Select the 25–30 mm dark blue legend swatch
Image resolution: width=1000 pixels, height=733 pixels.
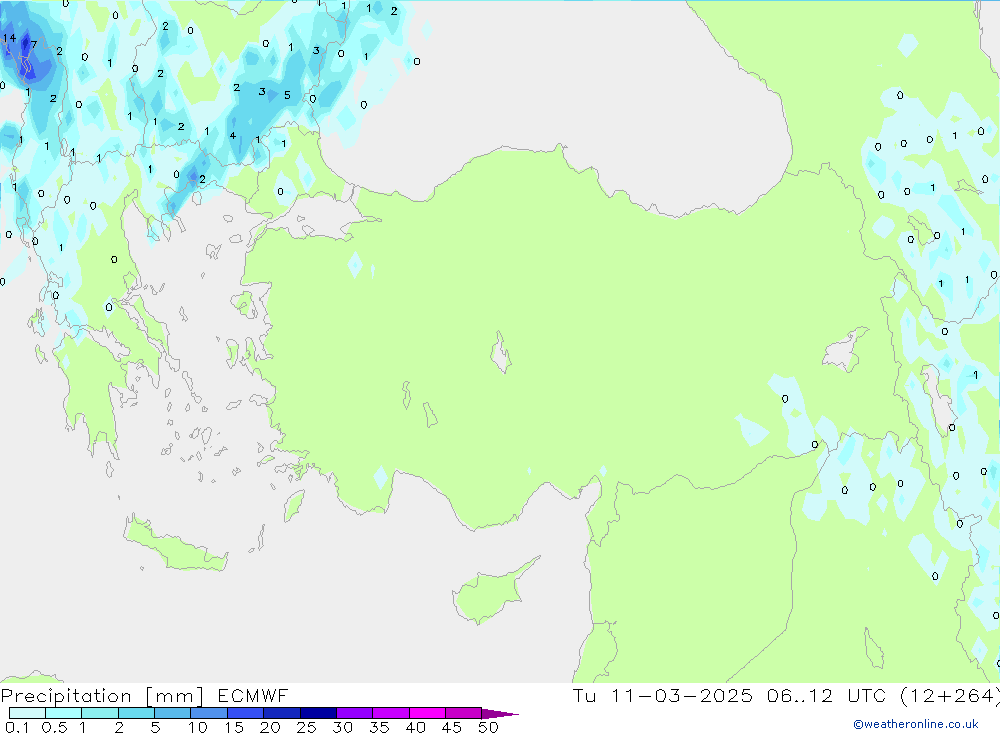pos(318,713)
